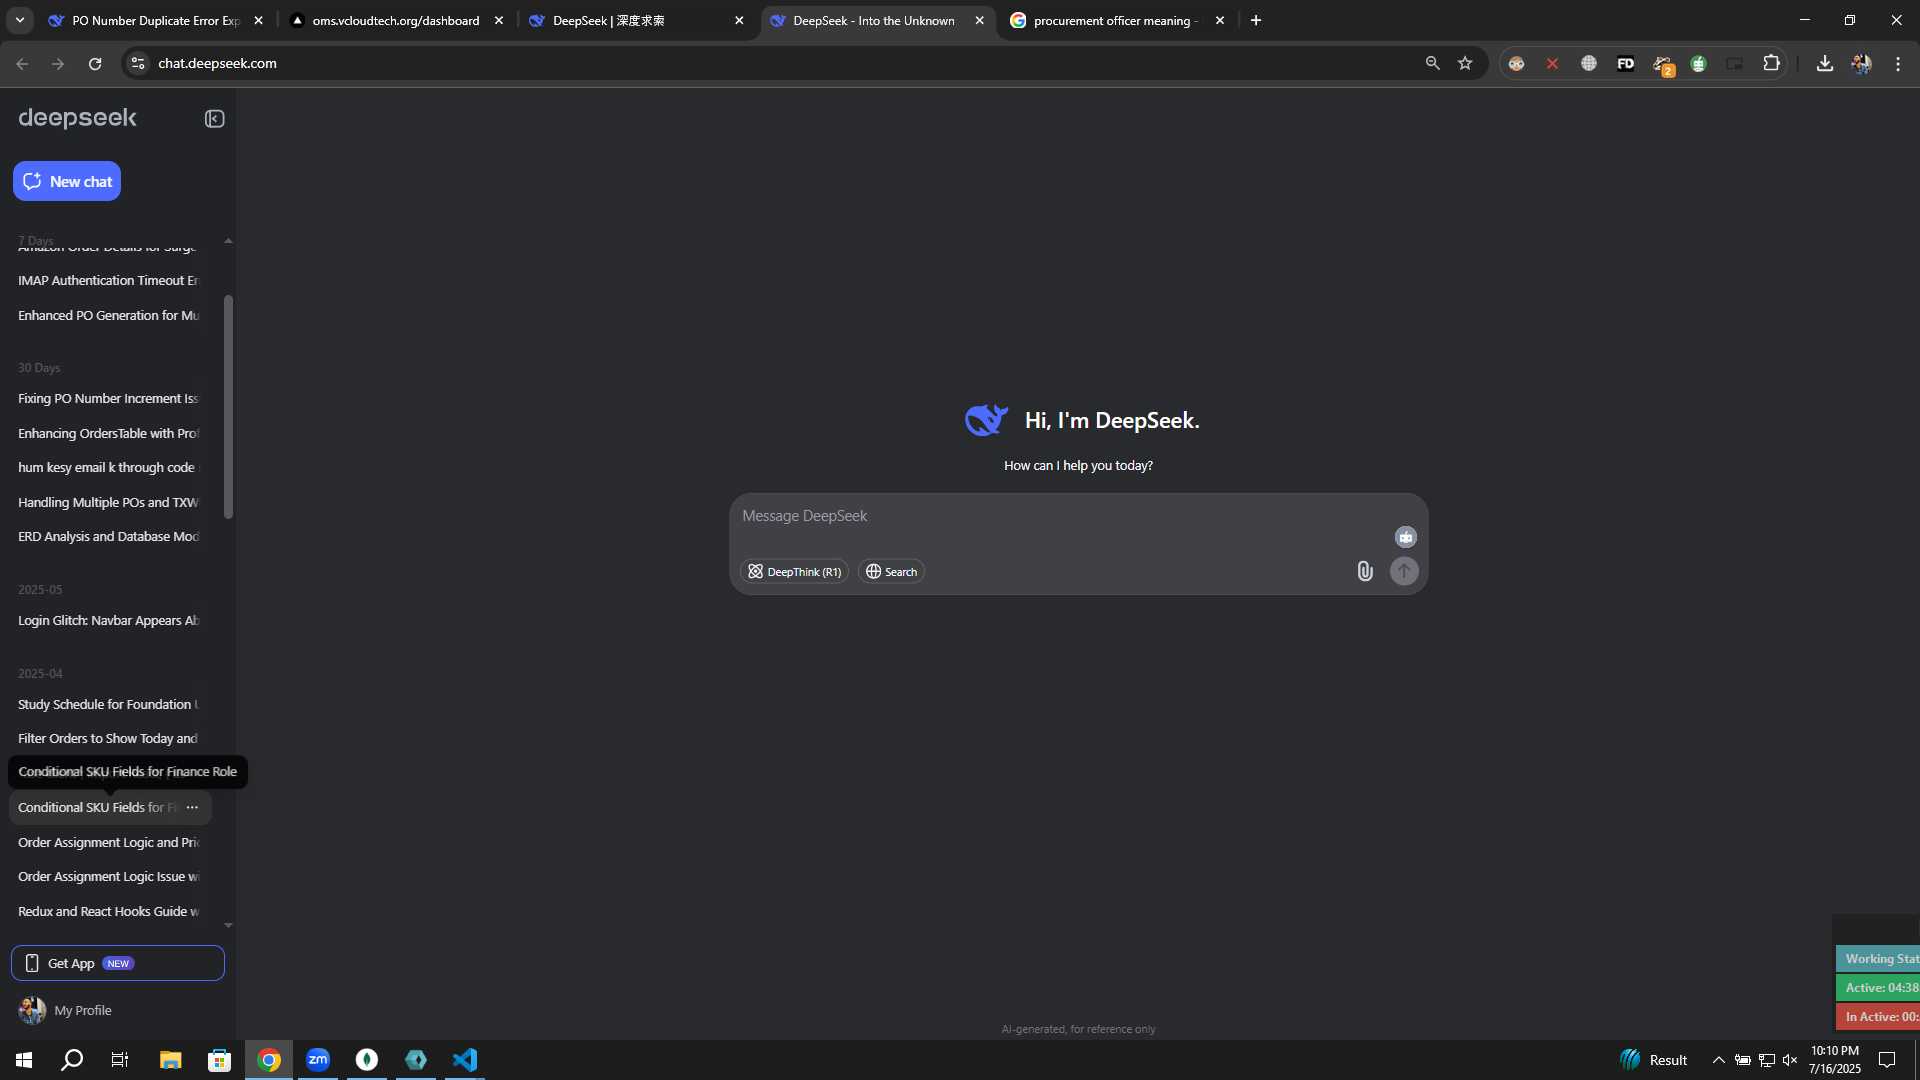Image resolution: width=1920 pixels, height=1080 pixels.
Task: Click the red X extension icon
Action: (1552, 63)
